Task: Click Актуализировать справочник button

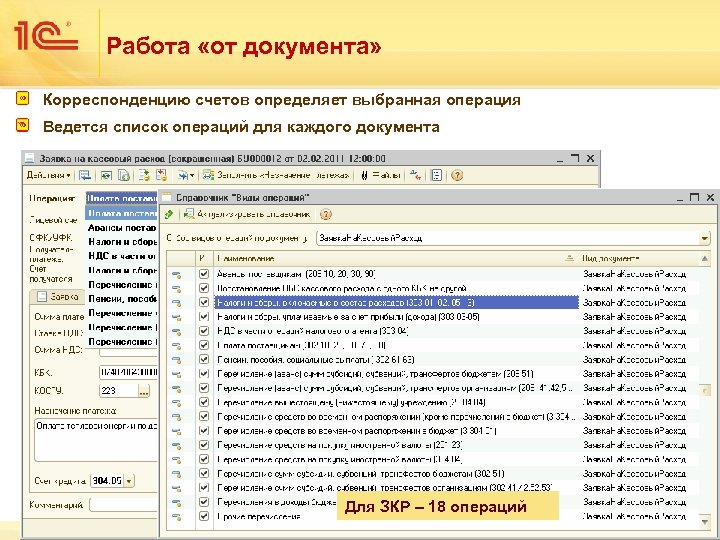Action: point(248,214)
